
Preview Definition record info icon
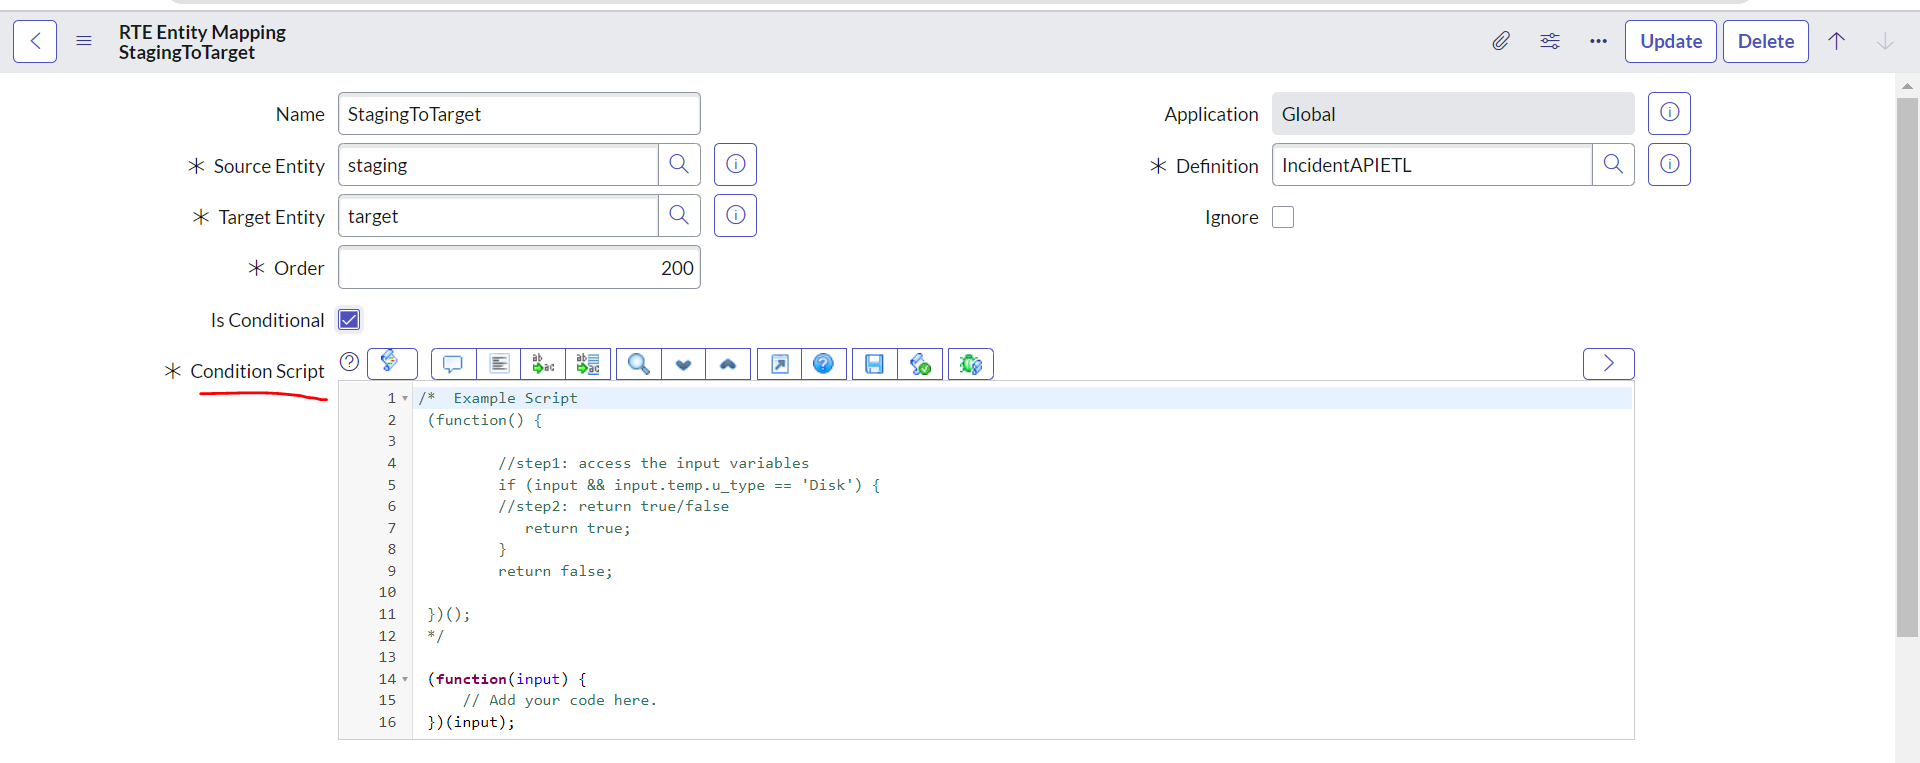pyautogui.click(x=1669, y=164)
